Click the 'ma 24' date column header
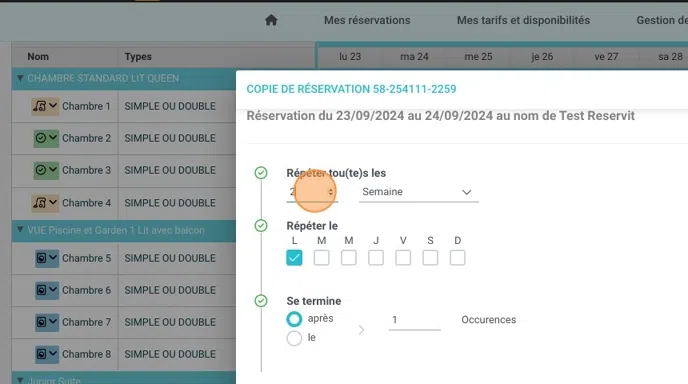This screenshot has width=688, height=384. (414, 57)
